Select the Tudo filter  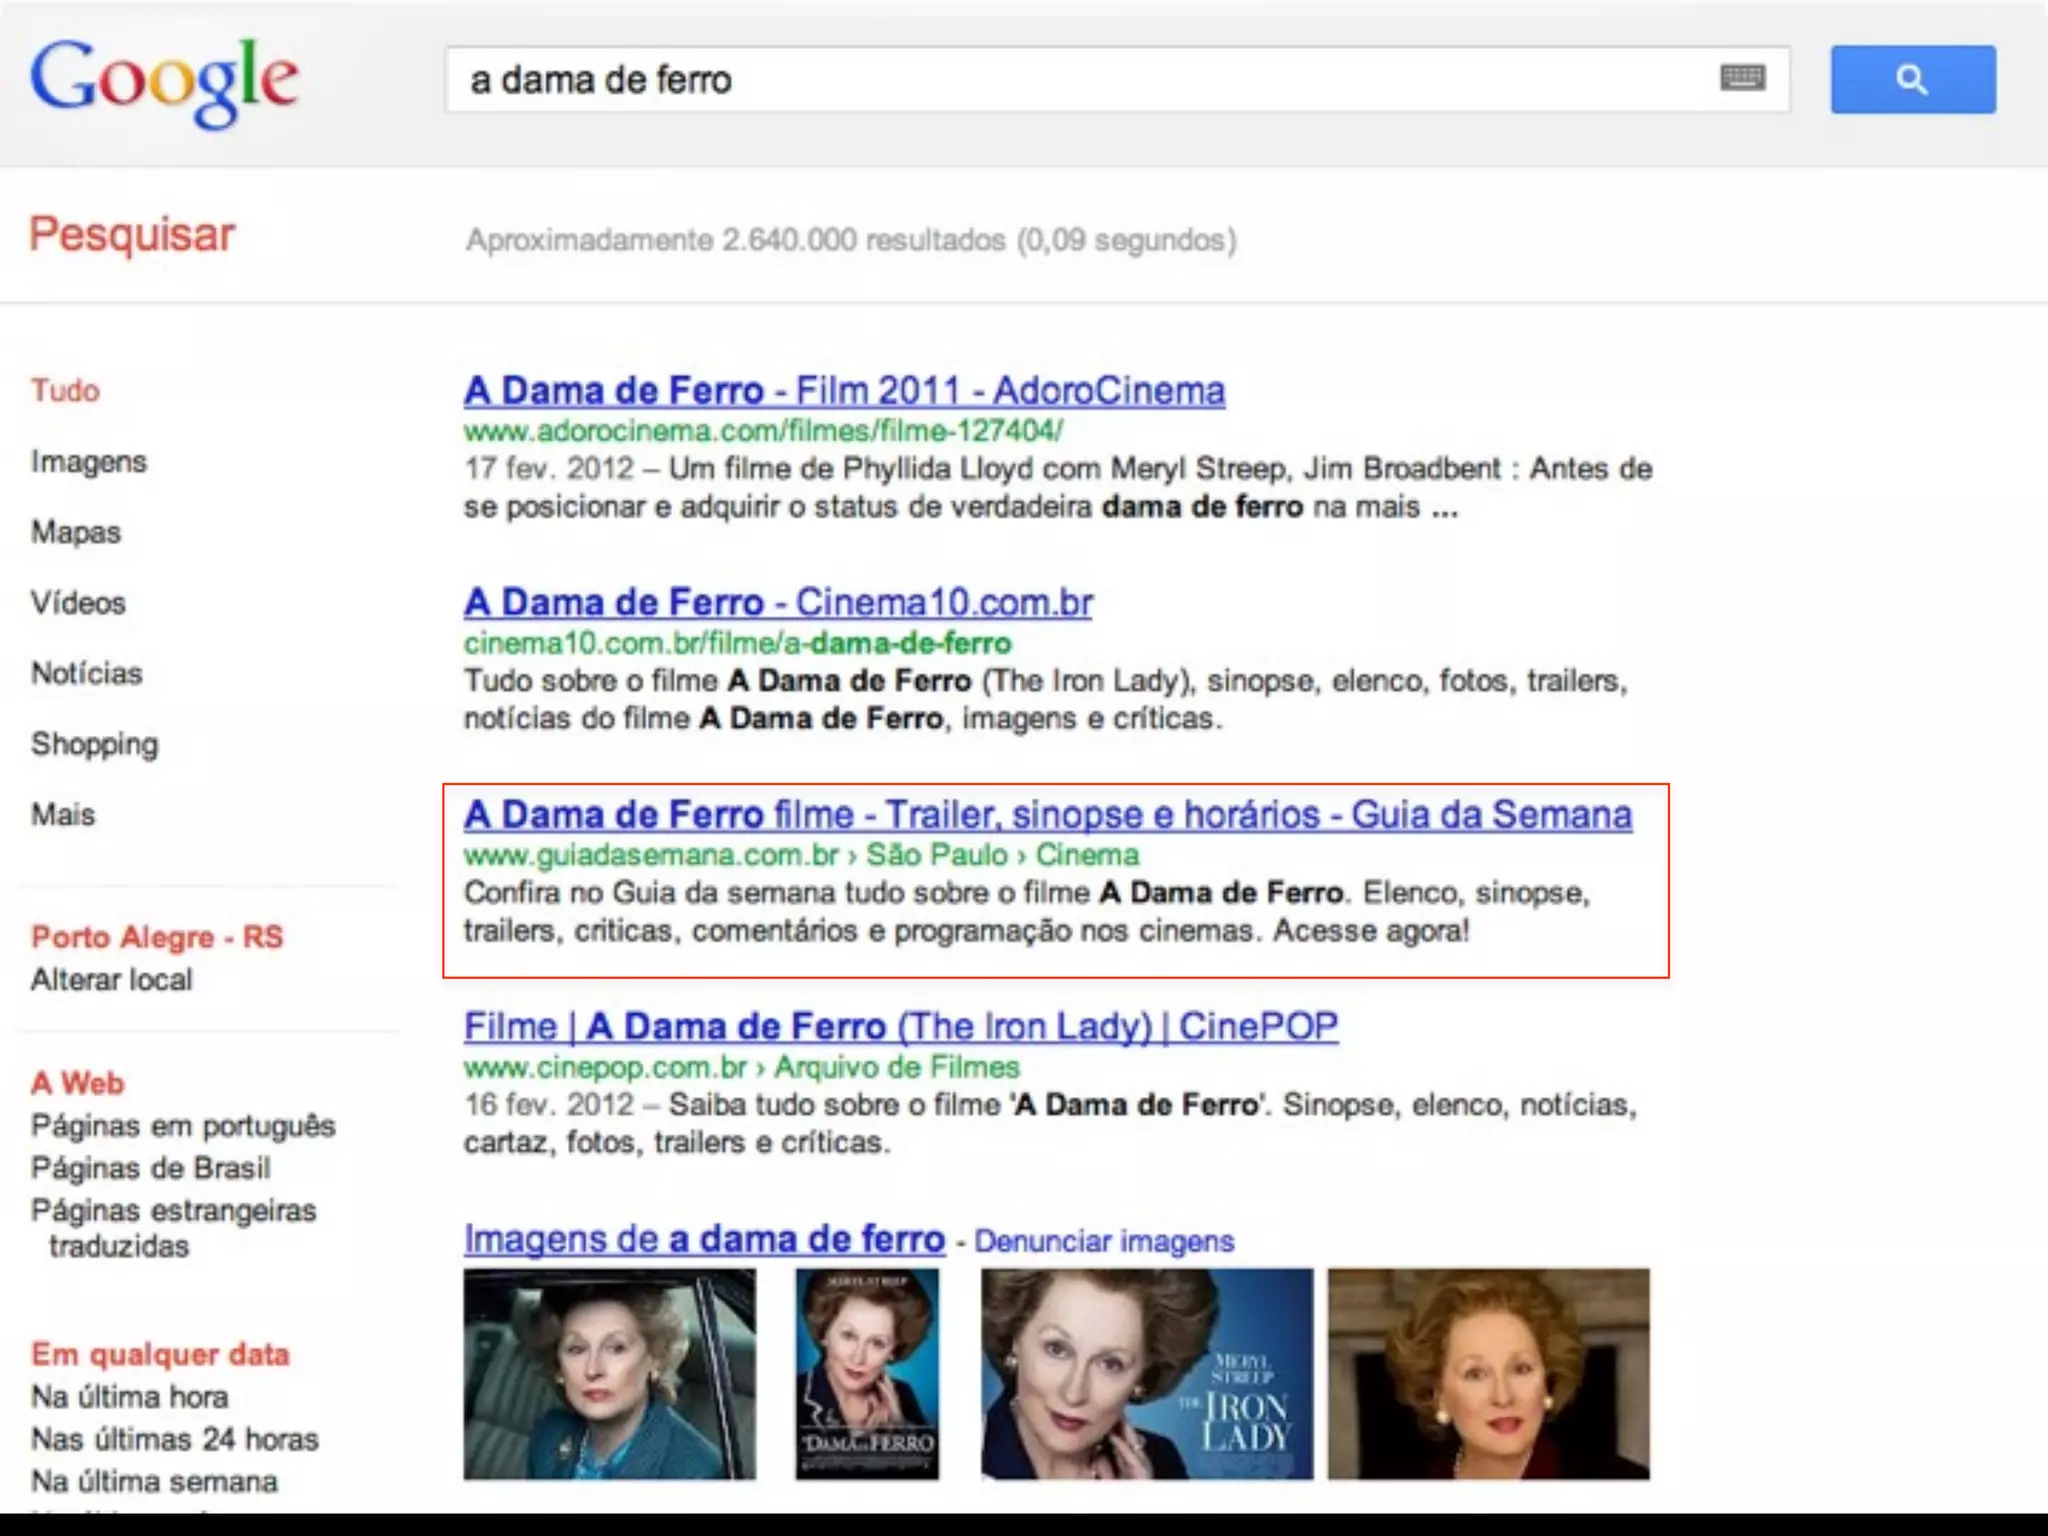point(65,390)
